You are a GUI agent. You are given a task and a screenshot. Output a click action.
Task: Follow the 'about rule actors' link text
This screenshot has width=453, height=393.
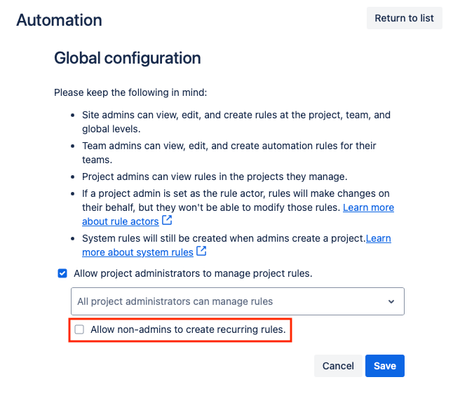(x=120, y=221)
